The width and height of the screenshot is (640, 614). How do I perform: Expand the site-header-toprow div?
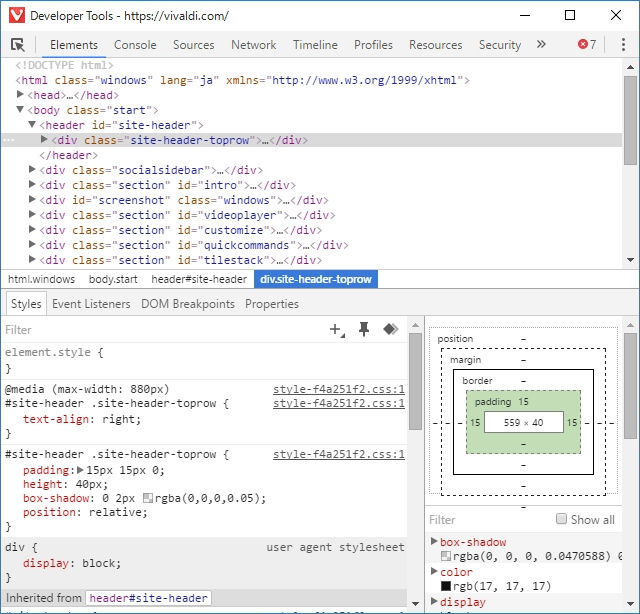[x=44, y=139]
